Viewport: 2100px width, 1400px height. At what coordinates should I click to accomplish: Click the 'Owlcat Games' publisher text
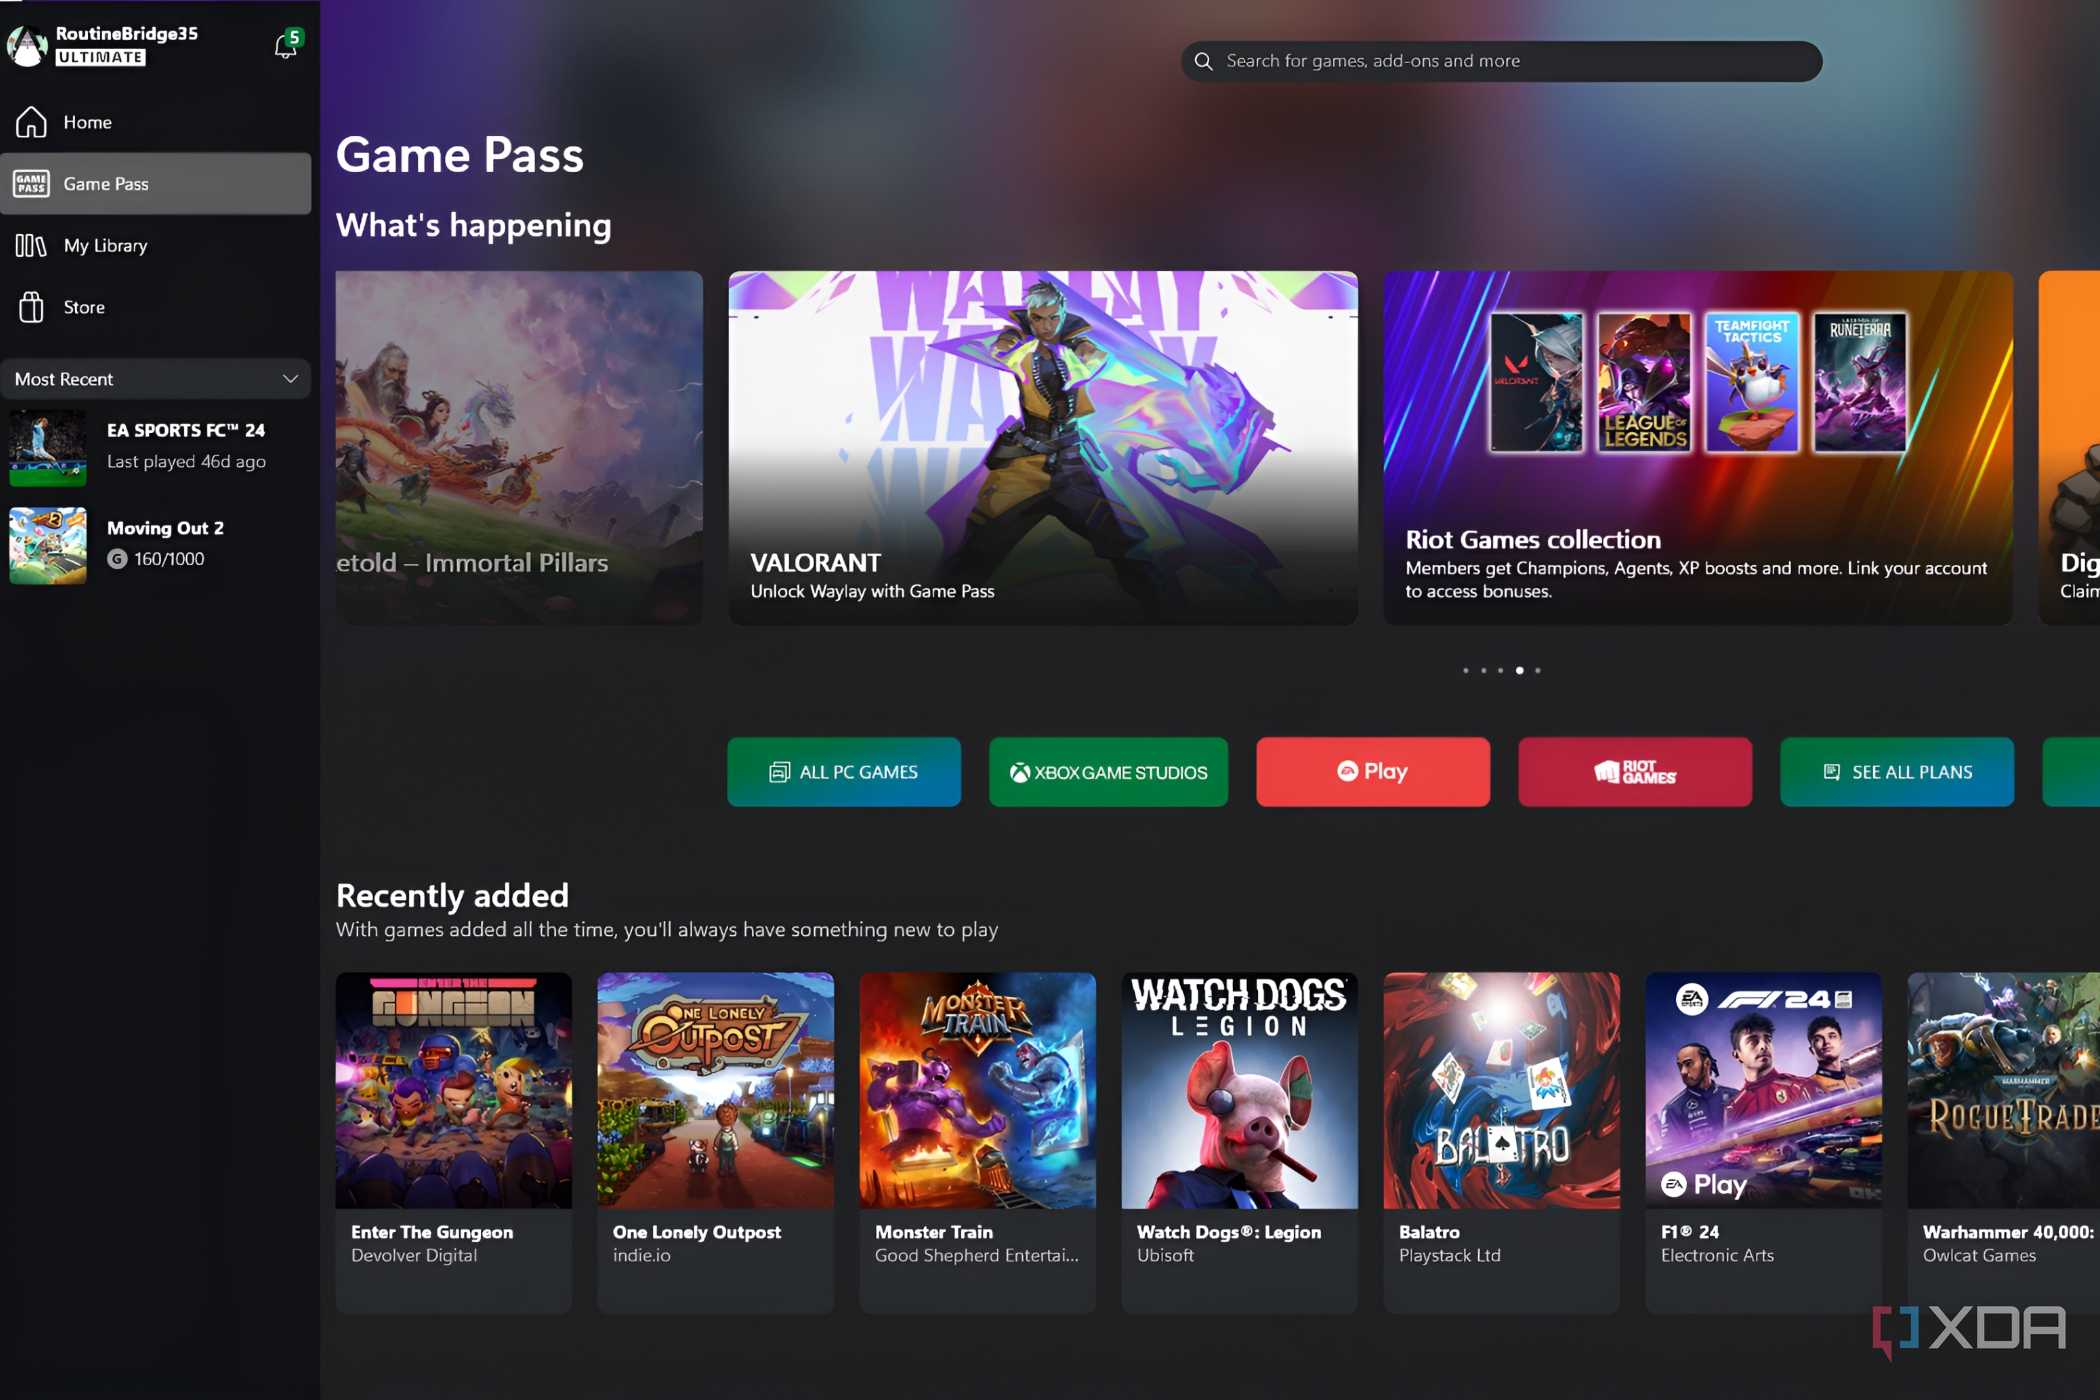click(x=1979, y=1256)
